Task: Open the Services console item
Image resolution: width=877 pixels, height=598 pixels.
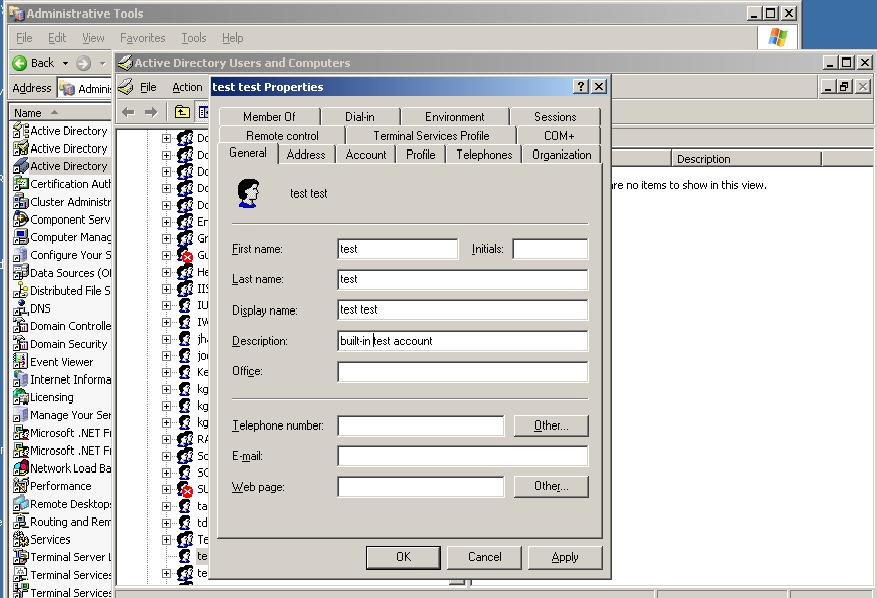Action: [x=43, y=539]
